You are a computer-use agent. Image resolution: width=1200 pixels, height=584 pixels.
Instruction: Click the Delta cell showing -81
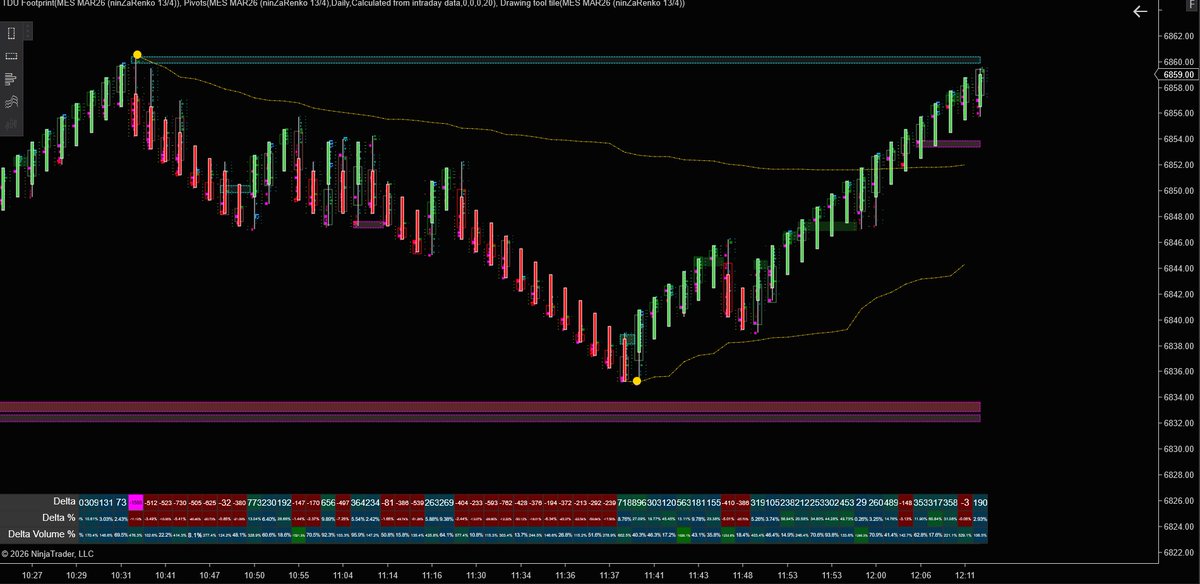387,501
